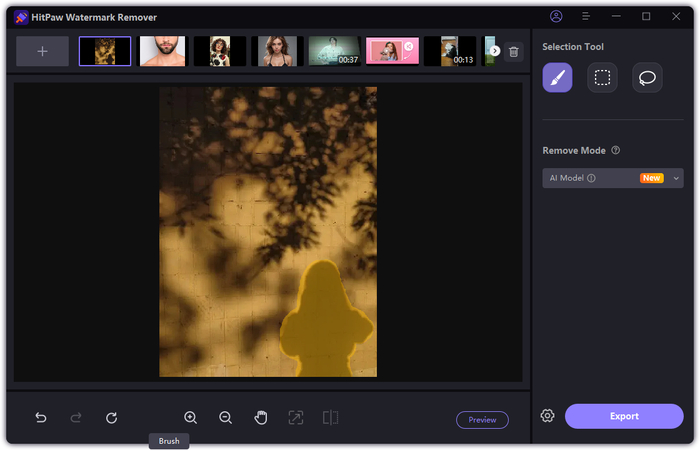Undo the last action

pyautogui.click(x=41, y=418)
